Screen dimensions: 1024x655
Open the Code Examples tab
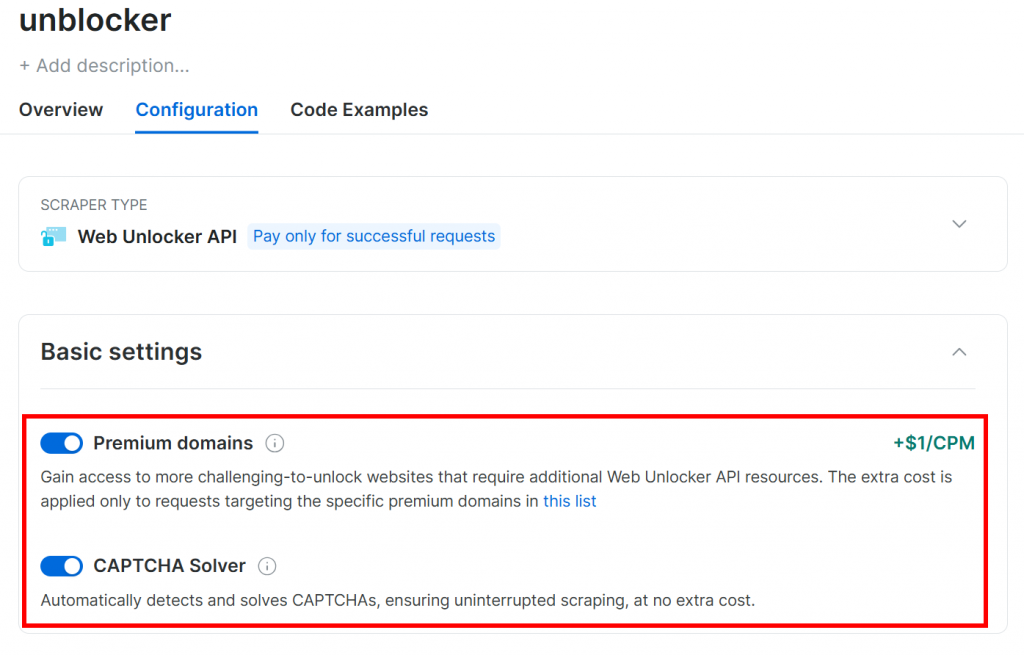coord(358,110)
